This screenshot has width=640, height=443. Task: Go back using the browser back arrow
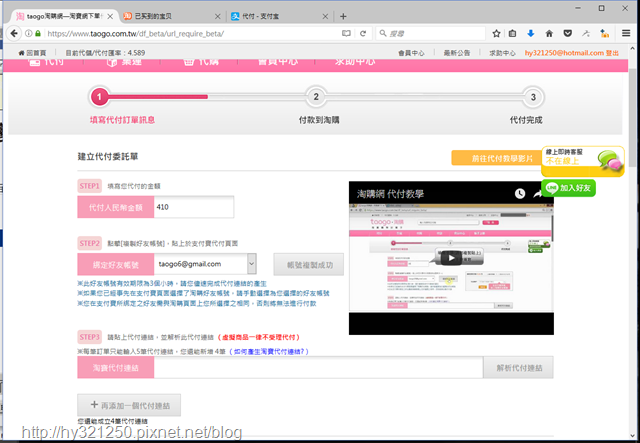point(14,33)
